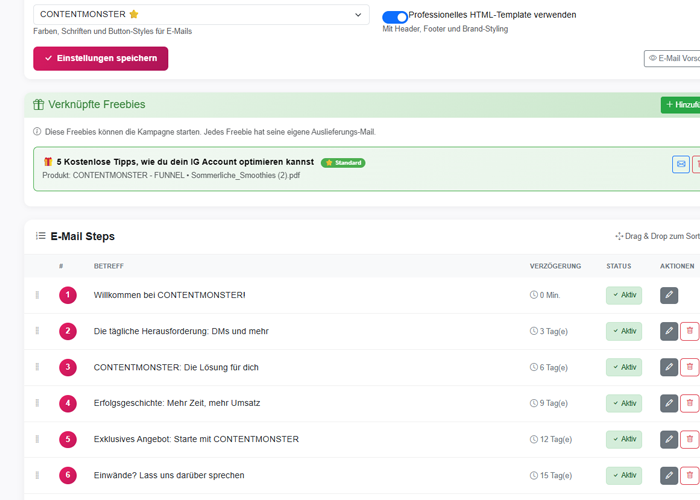This screenshot has width=700, height=500.
Task: Click the green Hinzufügen freebie button
Action: tap(681, 105)
